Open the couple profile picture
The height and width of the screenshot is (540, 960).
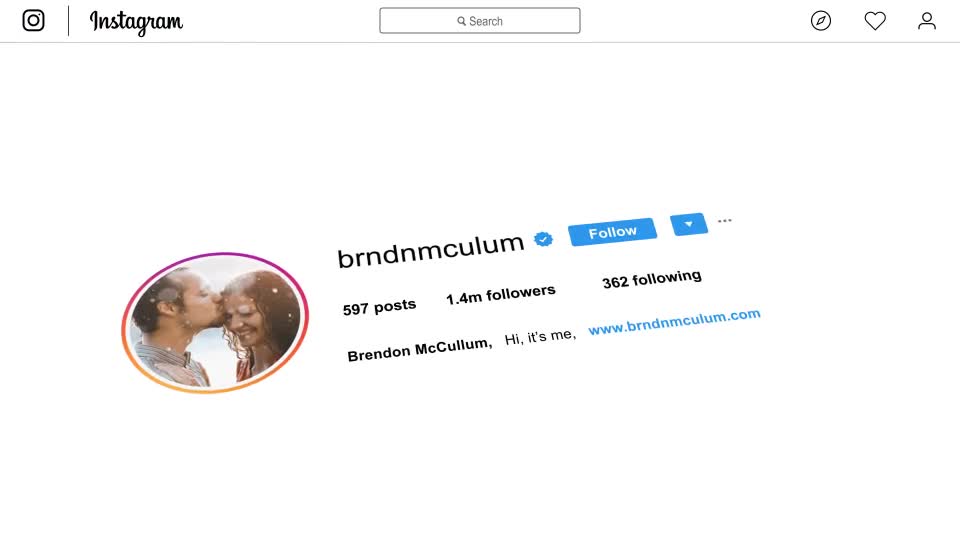click(216, 323)
